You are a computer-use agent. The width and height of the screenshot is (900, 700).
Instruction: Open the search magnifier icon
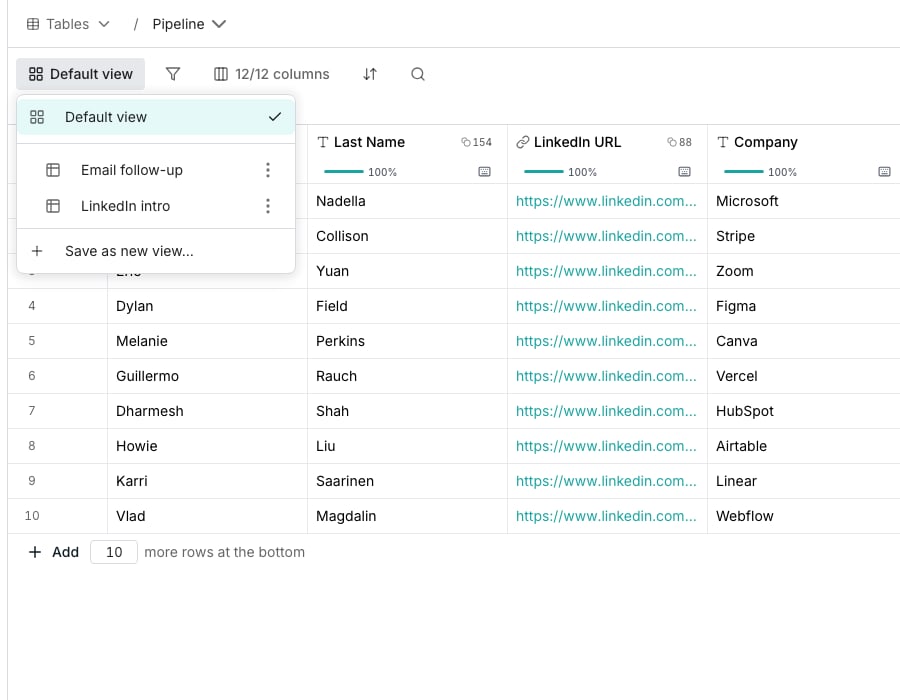[418, 74]
